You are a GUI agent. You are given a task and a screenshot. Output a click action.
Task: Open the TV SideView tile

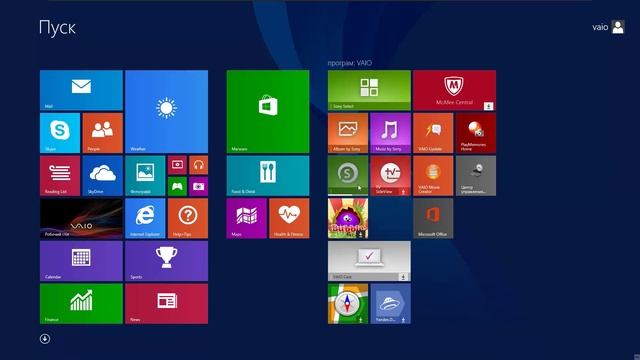[391, 176]
